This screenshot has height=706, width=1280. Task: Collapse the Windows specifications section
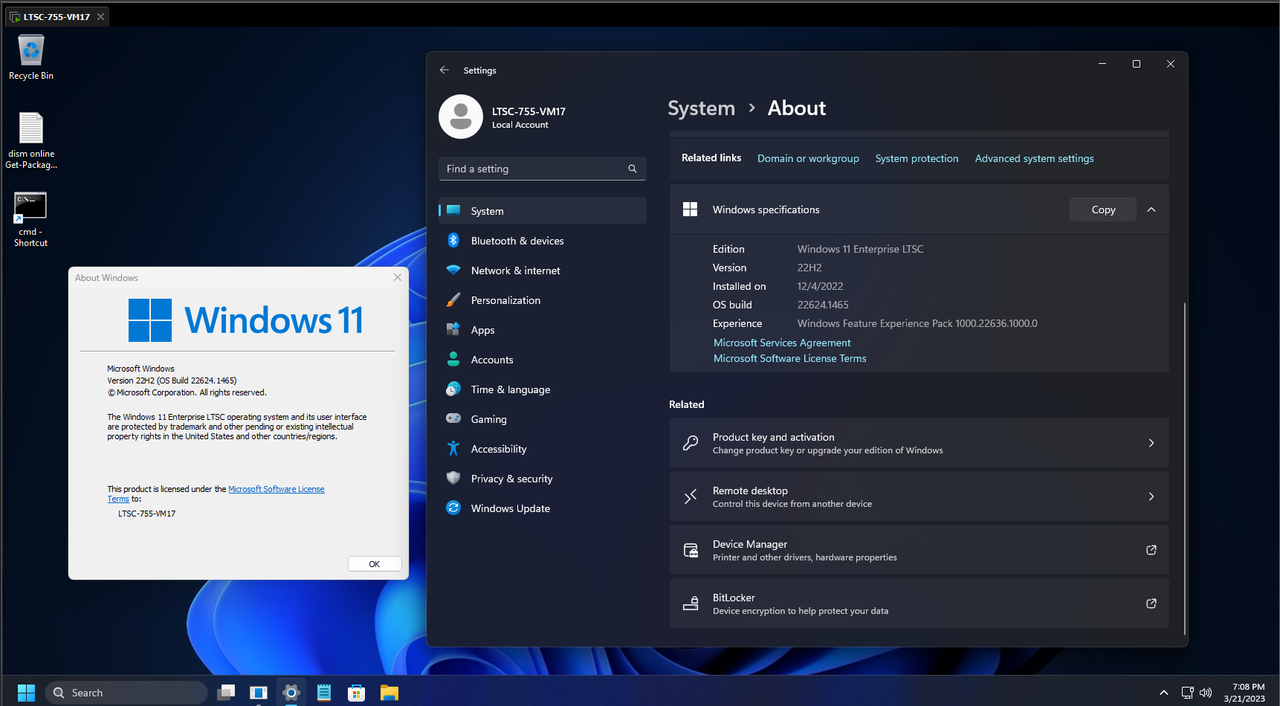(1151, 210)
